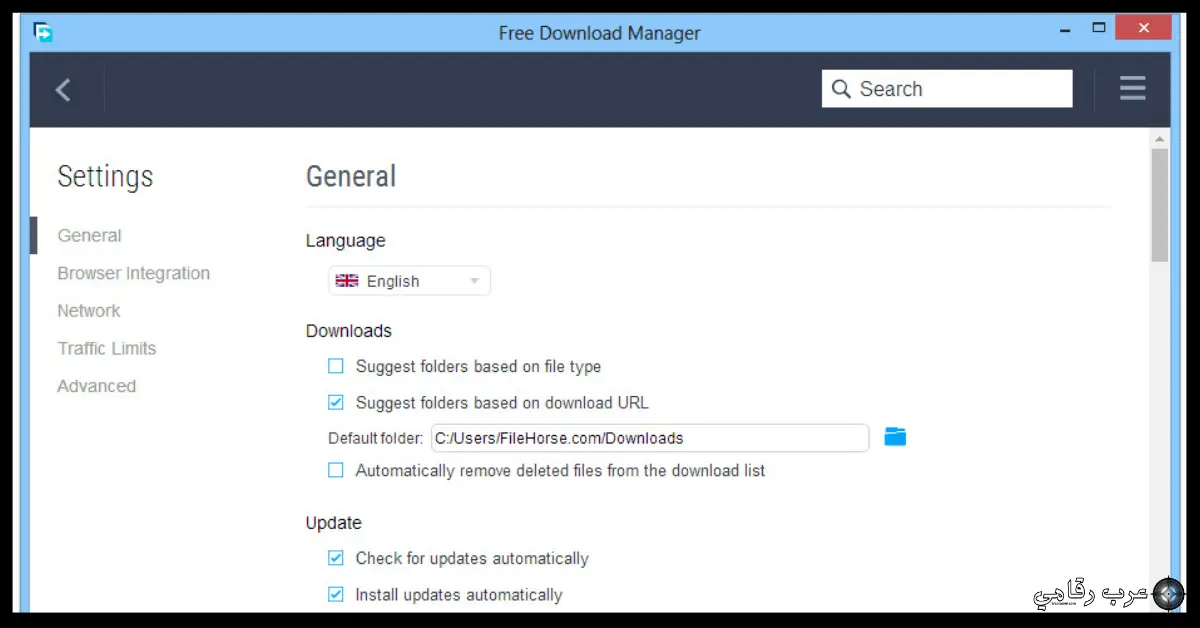1200x628 pixels.
Task: Enable automatic removal of deleted files
Action: (335, 470)
